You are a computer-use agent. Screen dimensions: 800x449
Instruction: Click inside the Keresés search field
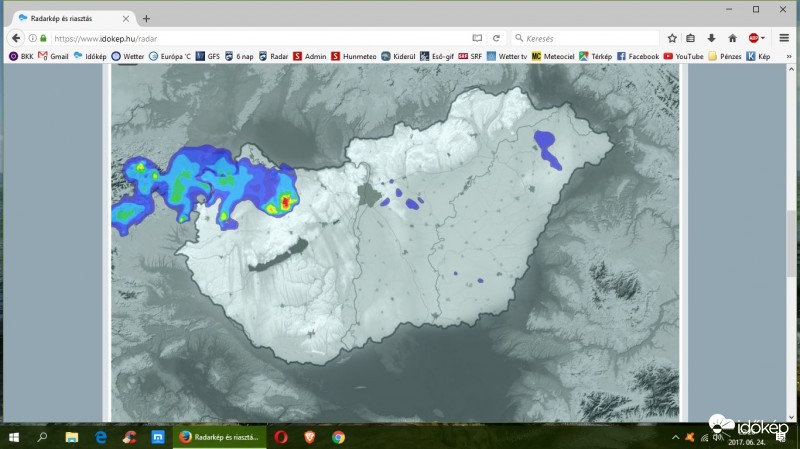point(580,38)
